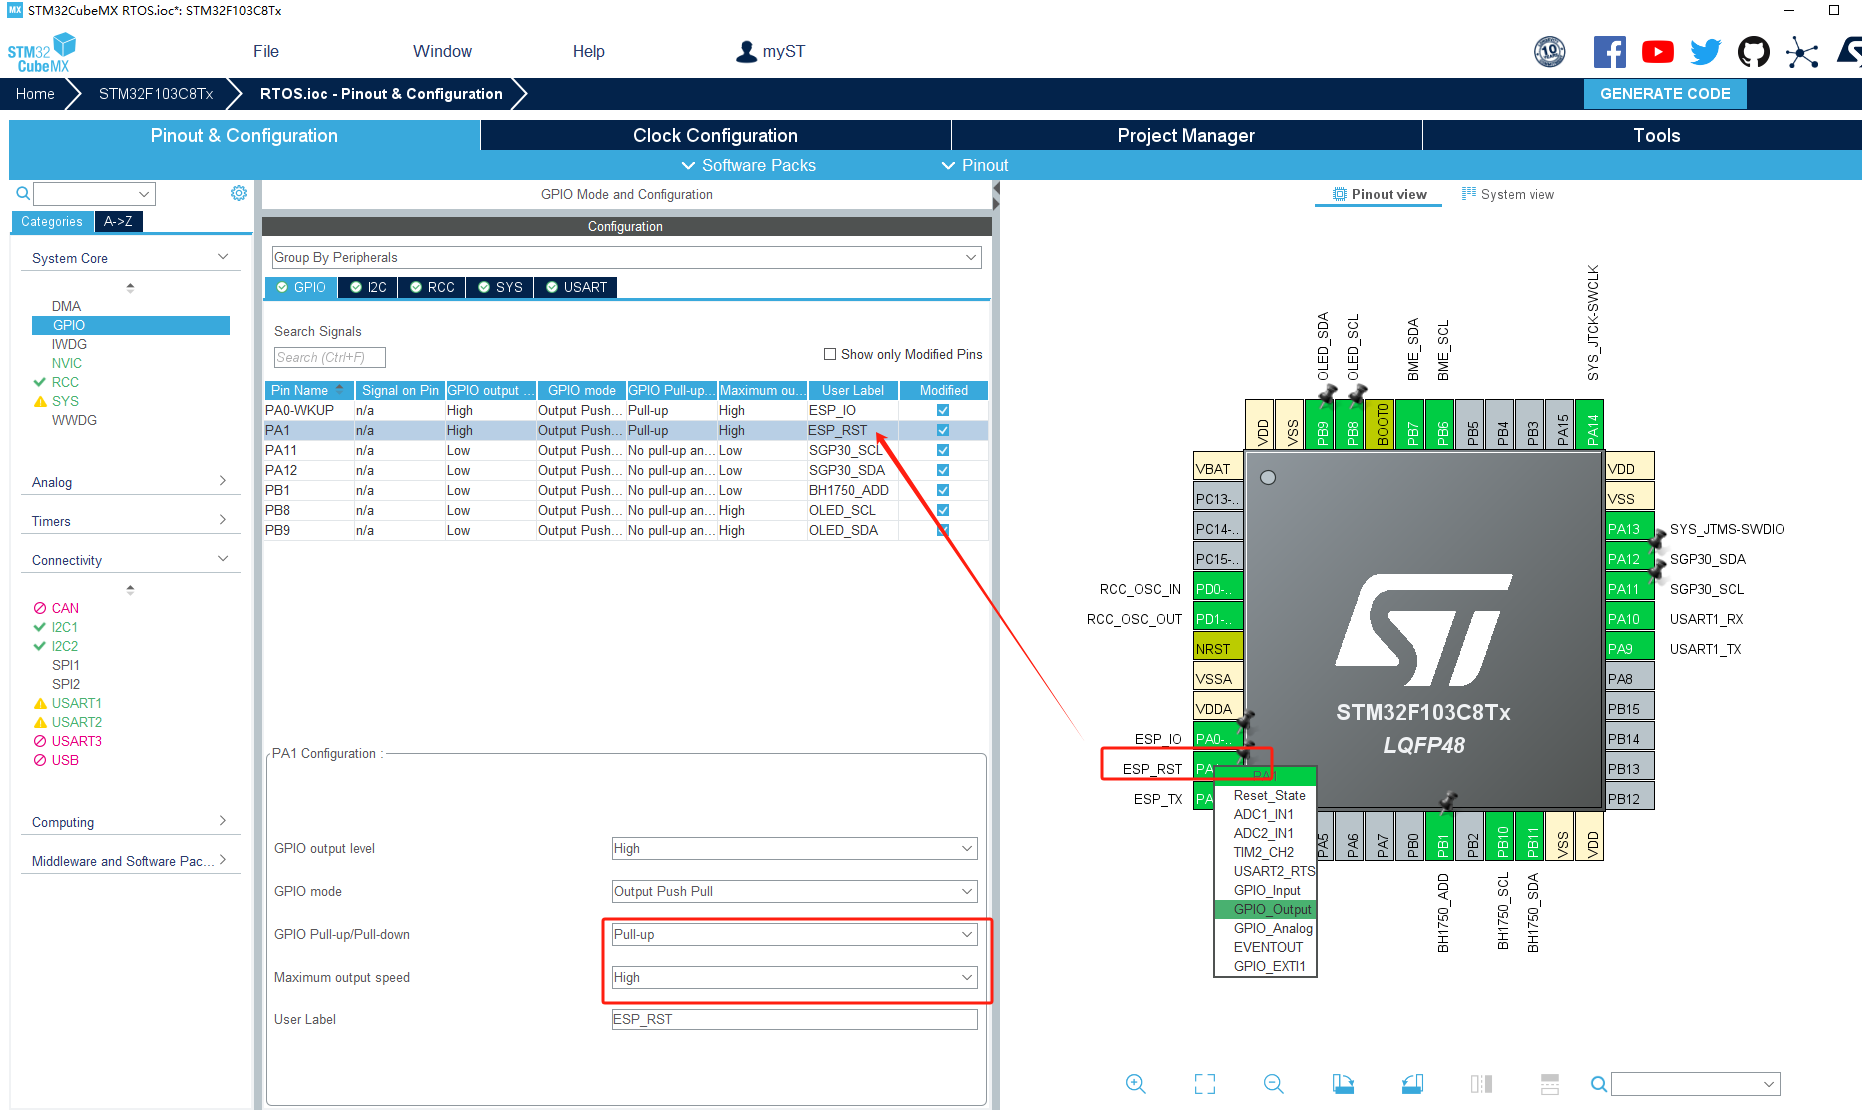Click the Twitter icon in the header
This screenshot has width=1862, height=1110.
pos(1705,51)
